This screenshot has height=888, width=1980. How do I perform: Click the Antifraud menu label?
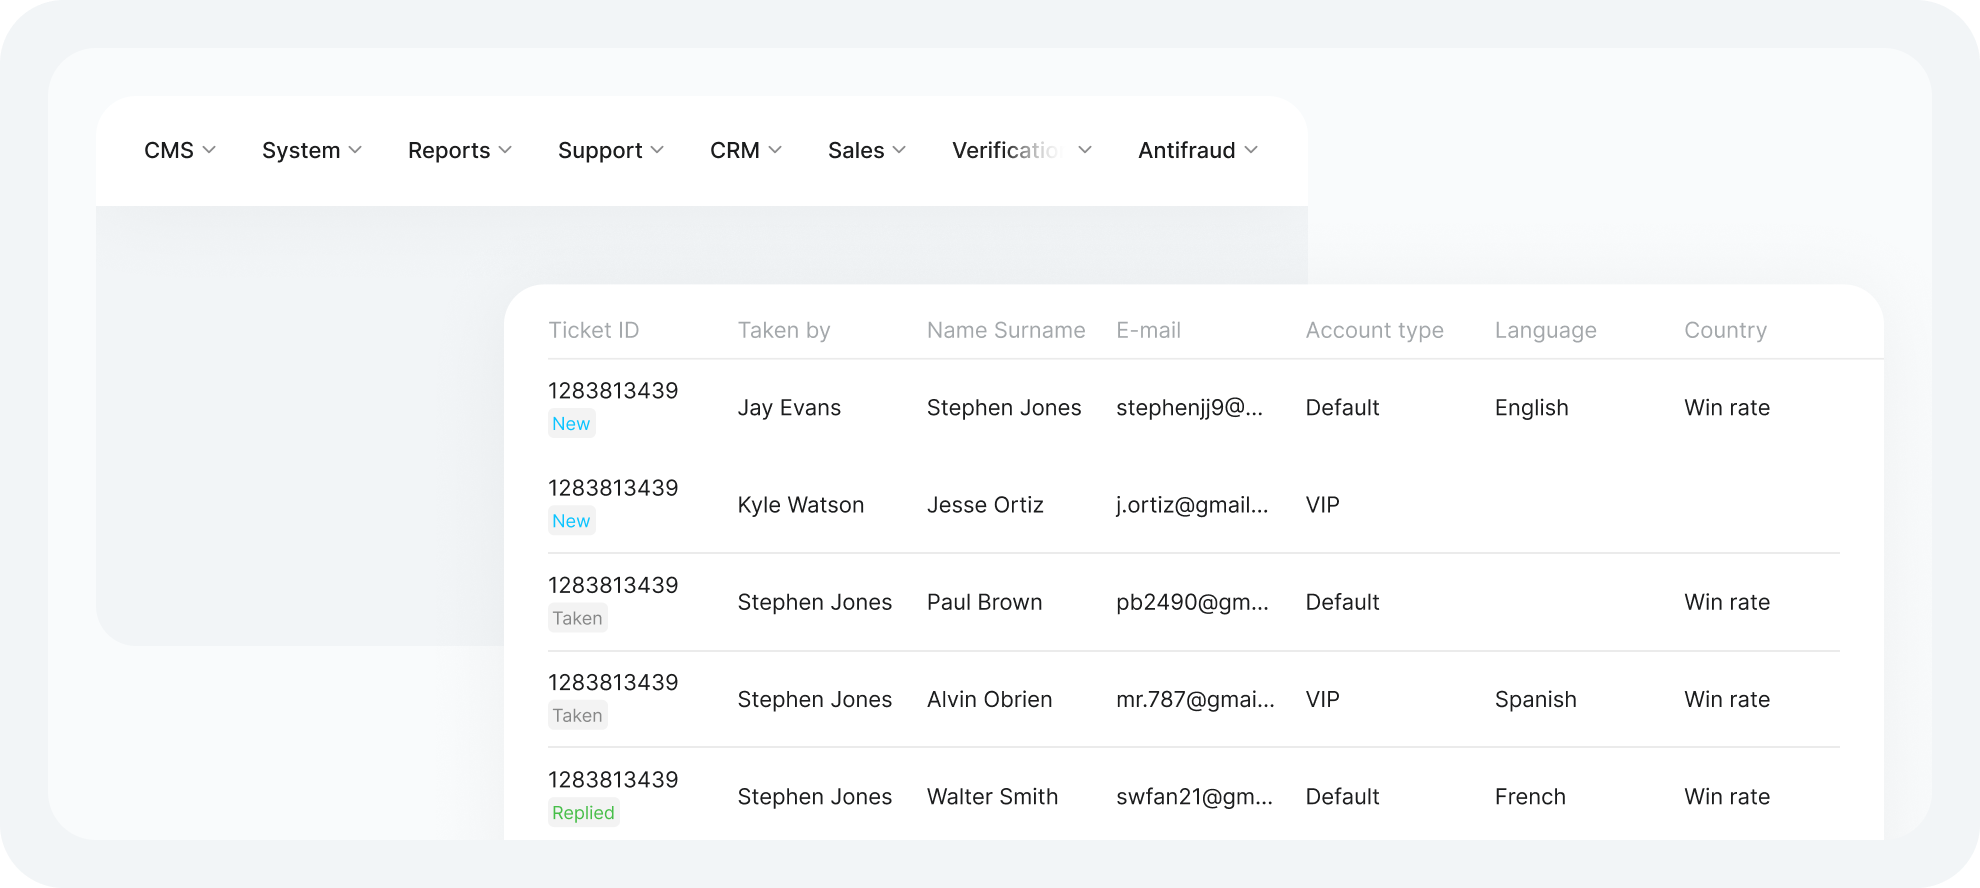click(1187, 150)
